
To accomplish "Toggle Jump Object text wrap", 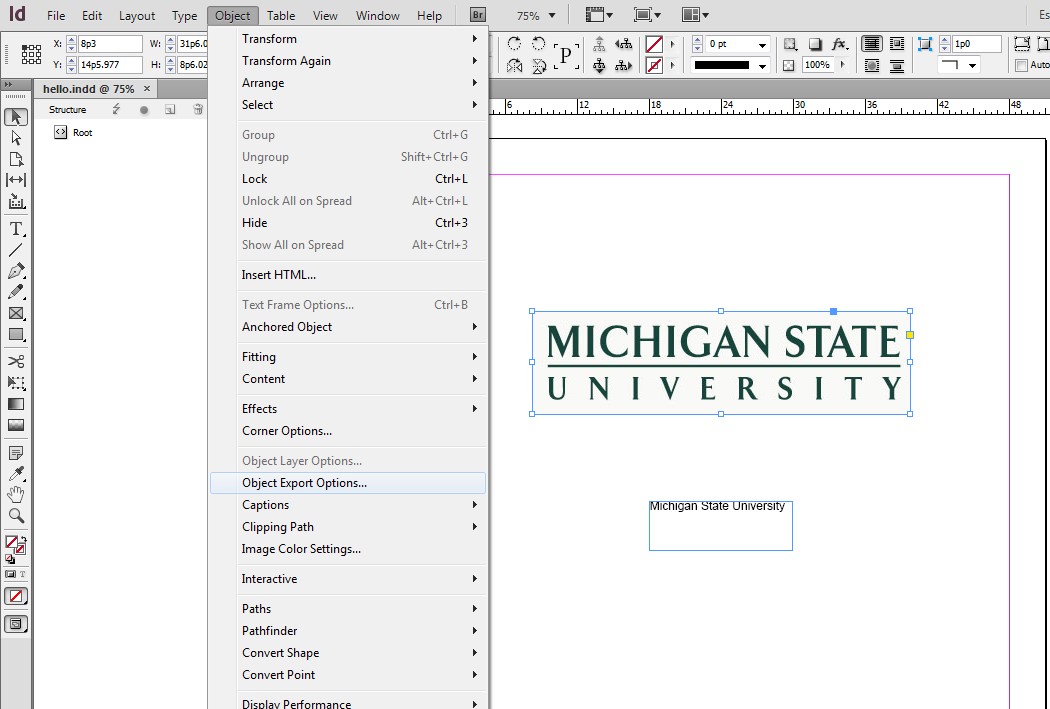I will [896, 66].
